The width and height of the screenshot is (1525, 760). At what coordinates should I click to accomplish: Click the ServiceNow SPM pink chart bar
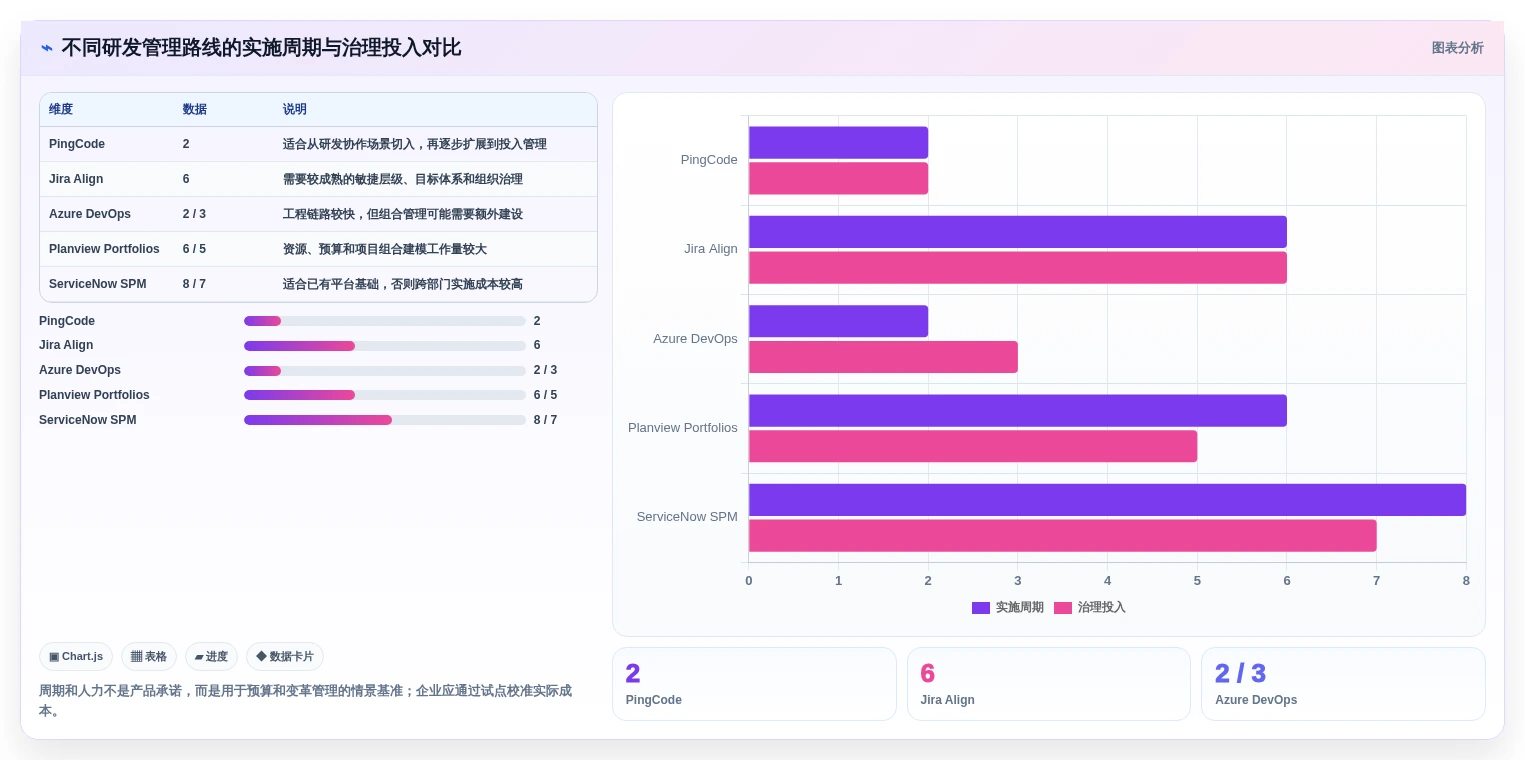(x=1063, y=535)
